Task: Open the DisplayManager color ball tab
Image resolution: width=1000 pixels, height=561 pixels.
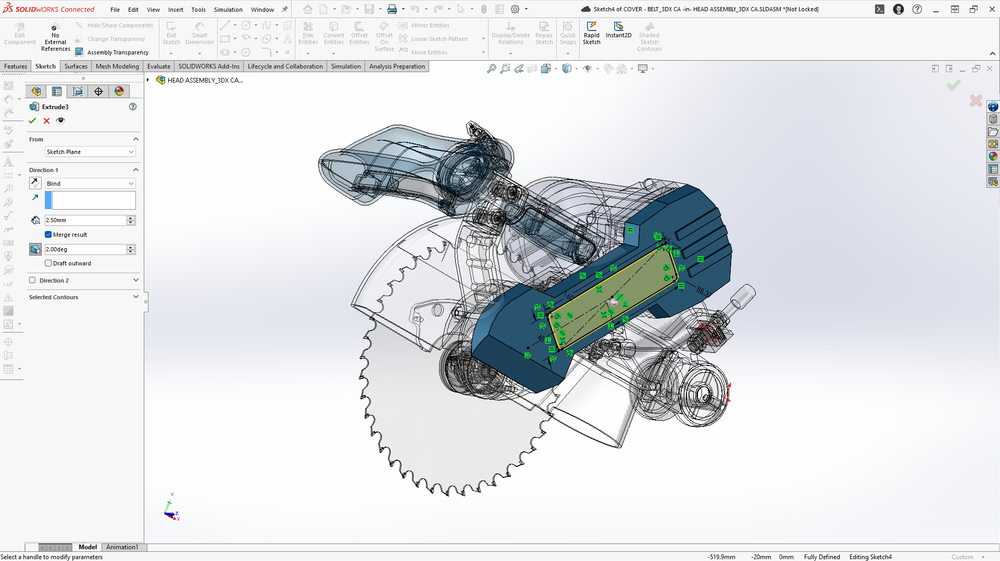Action: pyautogui.click(x=119, y=91)
